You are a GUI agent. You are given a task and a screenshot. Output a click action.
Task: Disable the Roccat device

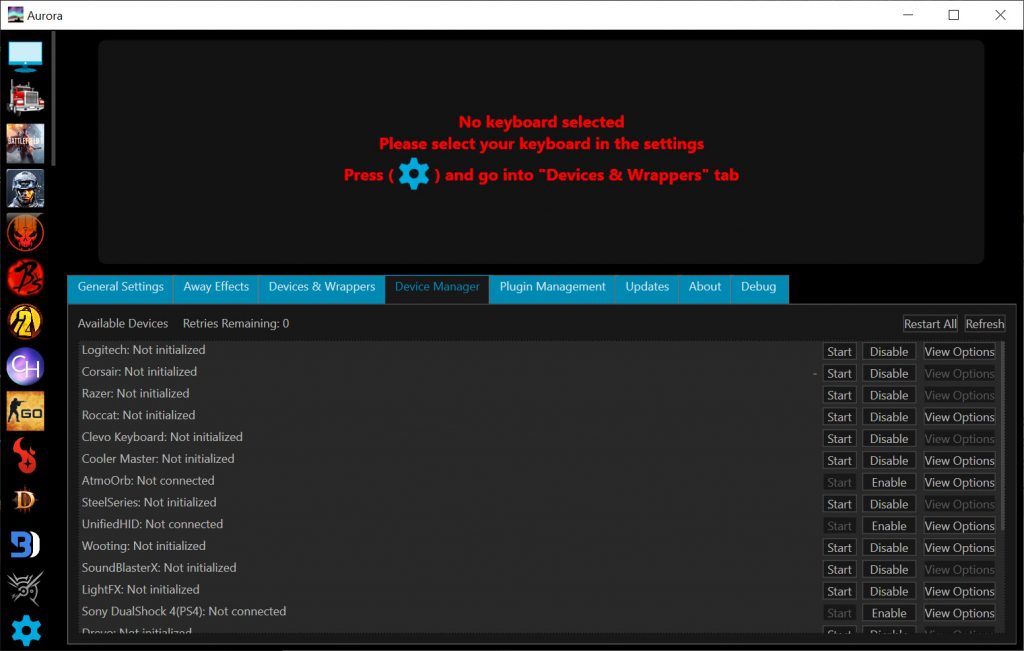[x=889, y=417]
